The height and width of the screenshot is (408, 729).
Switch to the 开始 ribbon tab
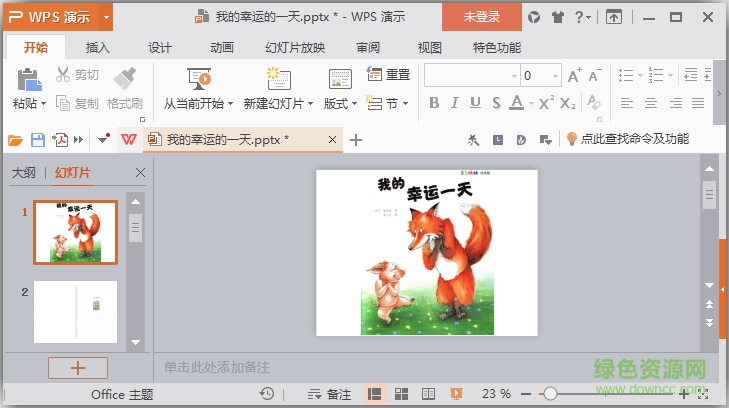(35, 47)
